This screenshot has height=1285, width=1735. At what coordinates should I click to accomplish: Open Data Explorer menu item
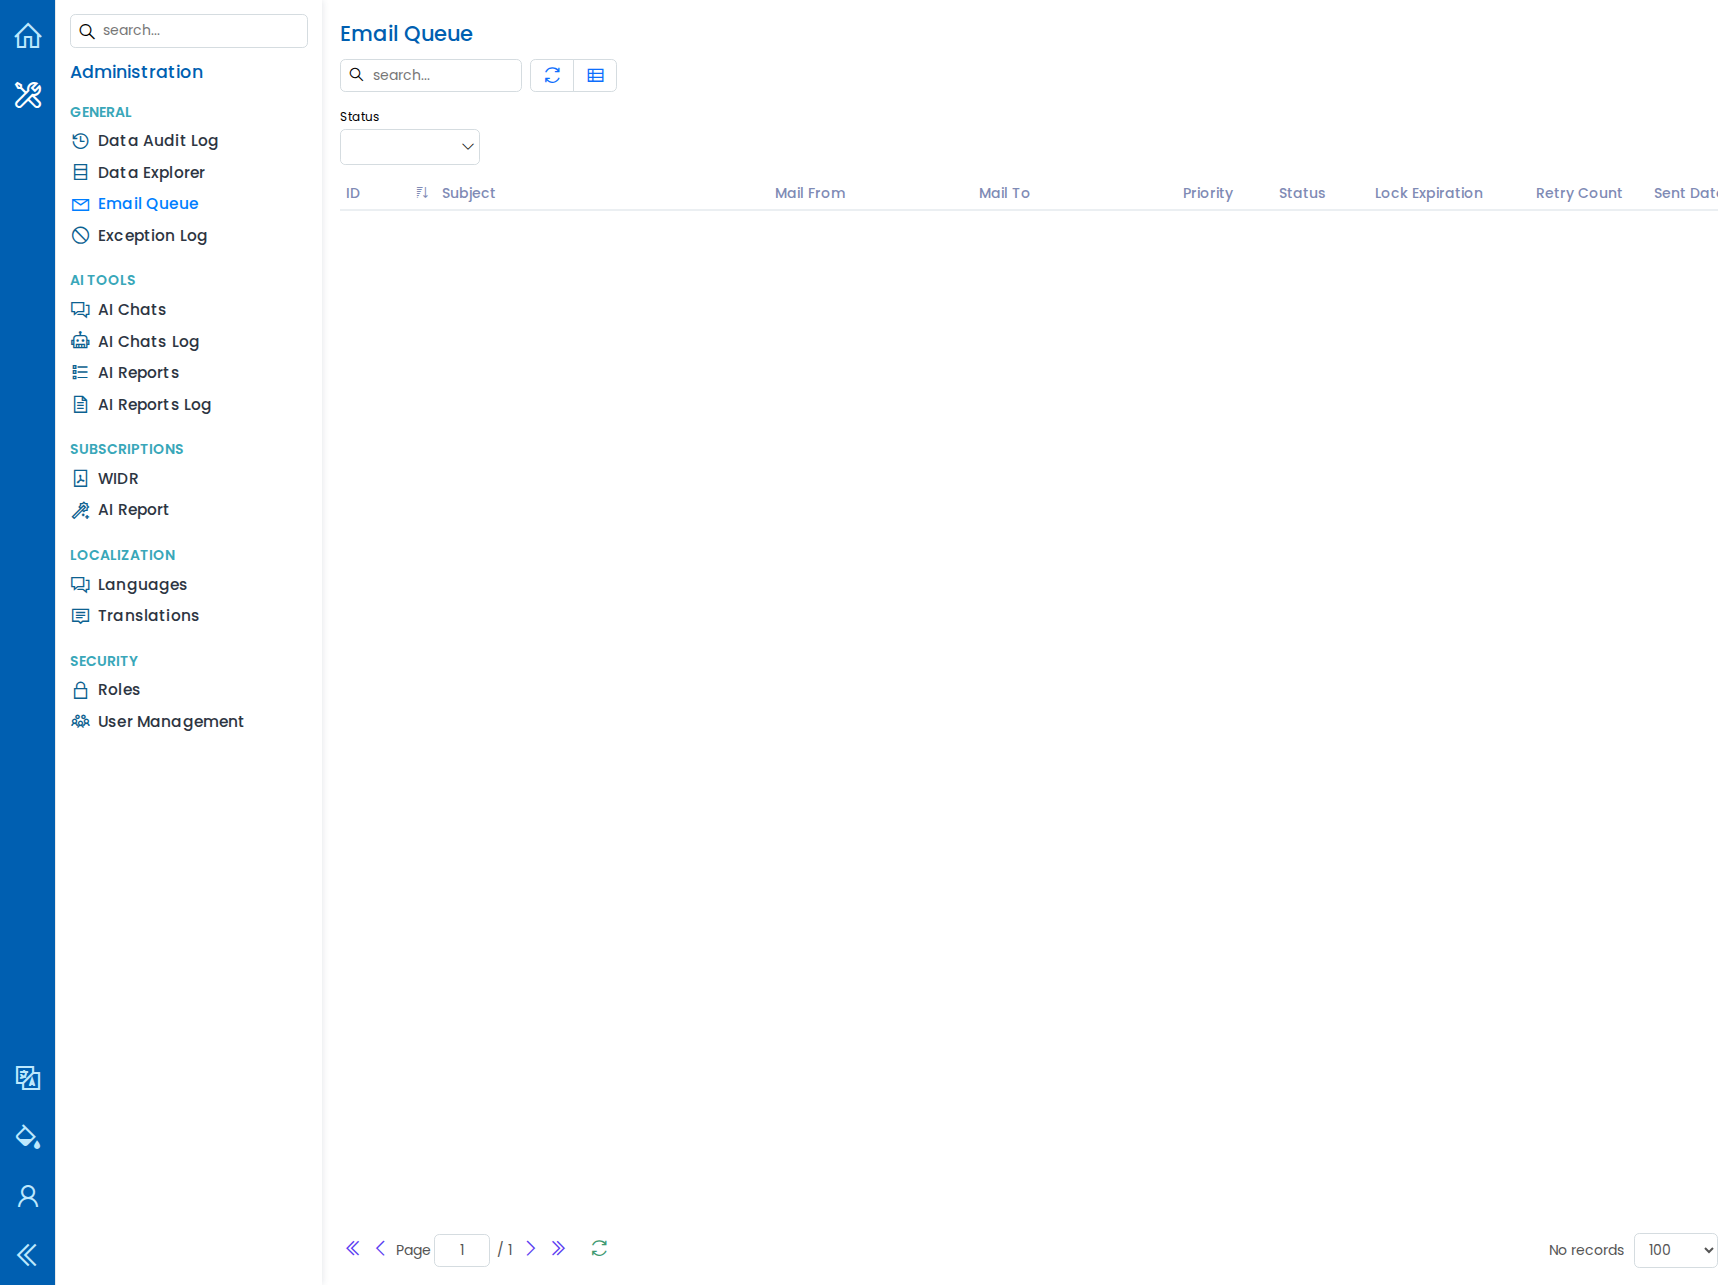pos(151,172)
